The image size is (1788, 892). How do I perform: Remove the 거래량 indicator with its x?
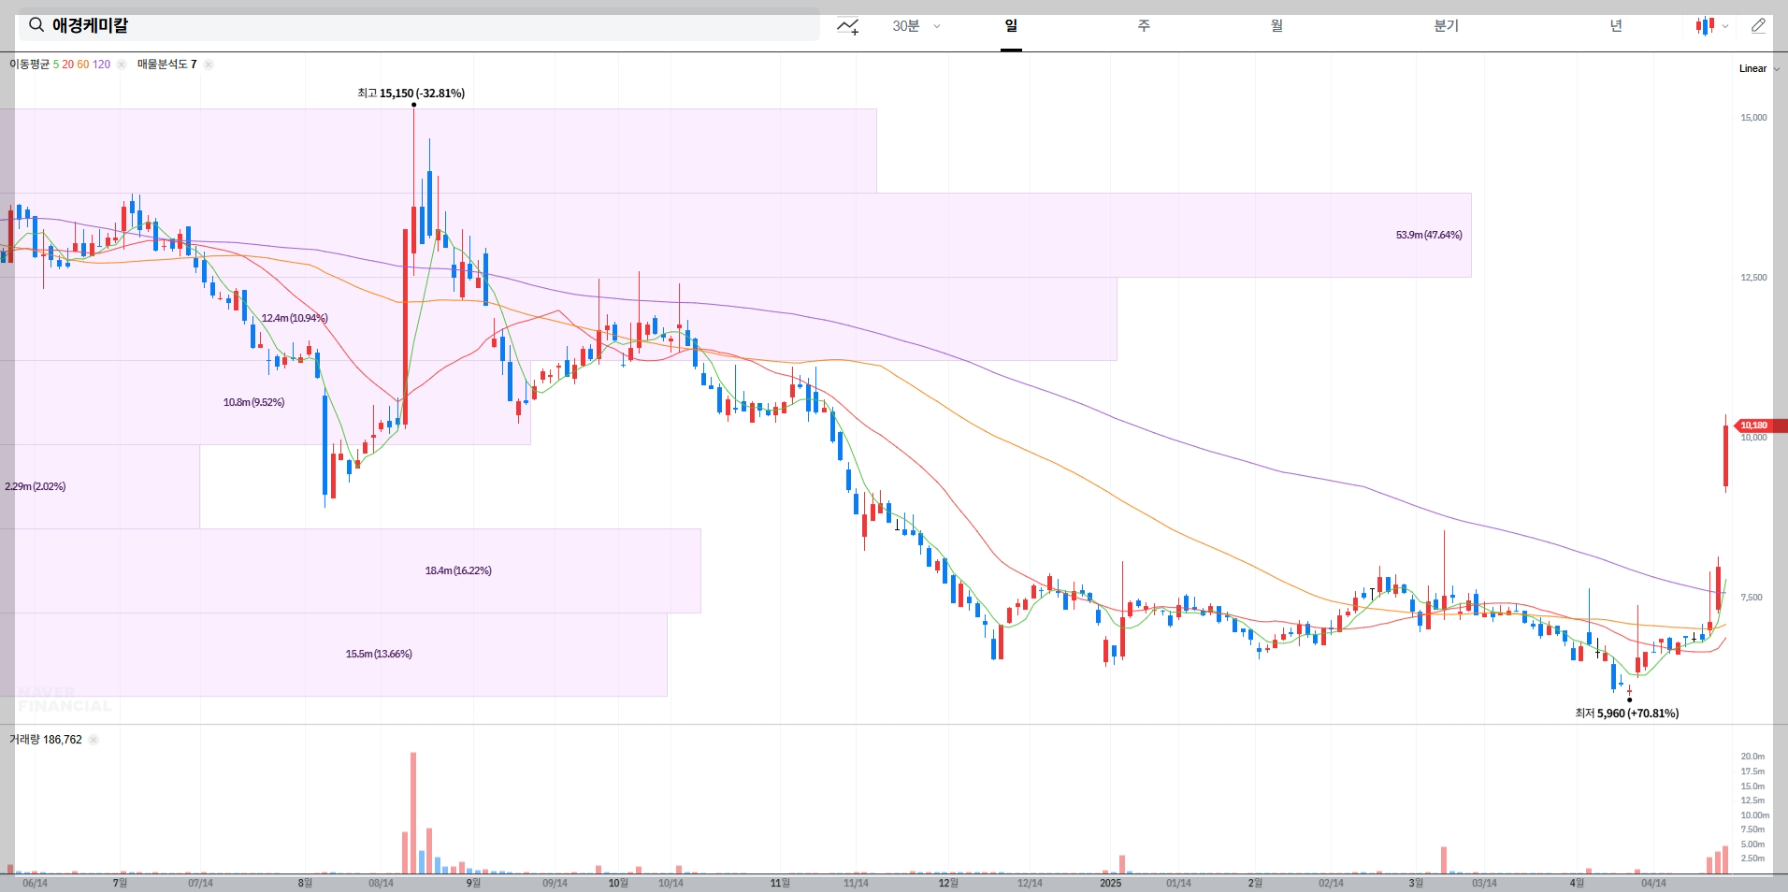point(93,740)
